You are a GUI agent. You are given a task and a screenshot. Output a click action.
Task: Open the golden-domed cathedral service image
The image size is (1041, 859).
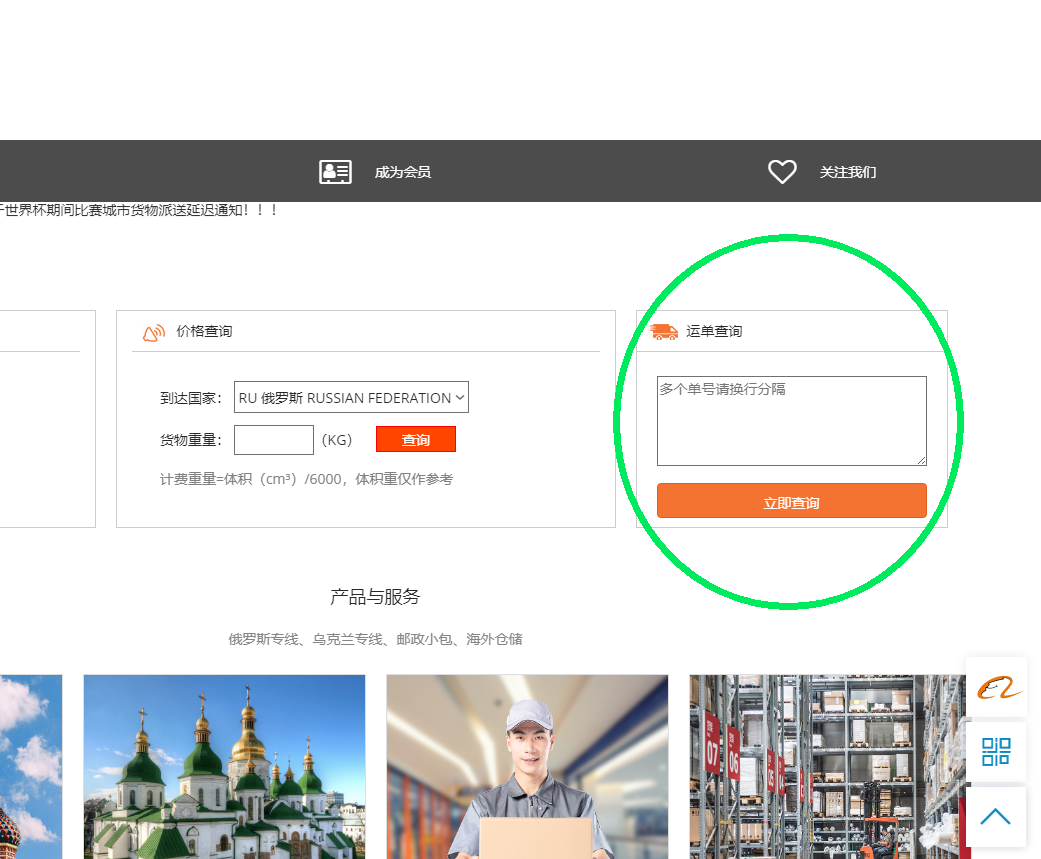224,767
